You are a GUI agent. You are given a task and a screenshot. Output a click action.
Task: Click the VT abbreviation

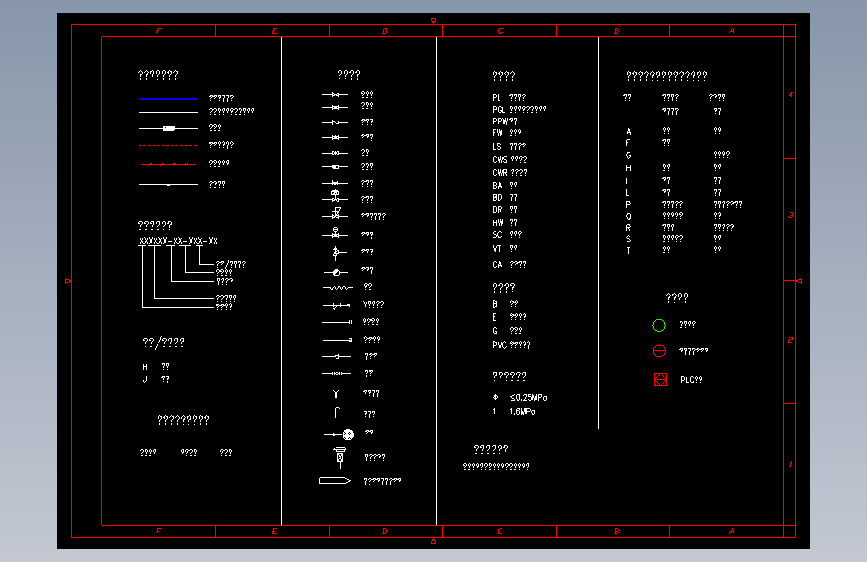point(497,249)
